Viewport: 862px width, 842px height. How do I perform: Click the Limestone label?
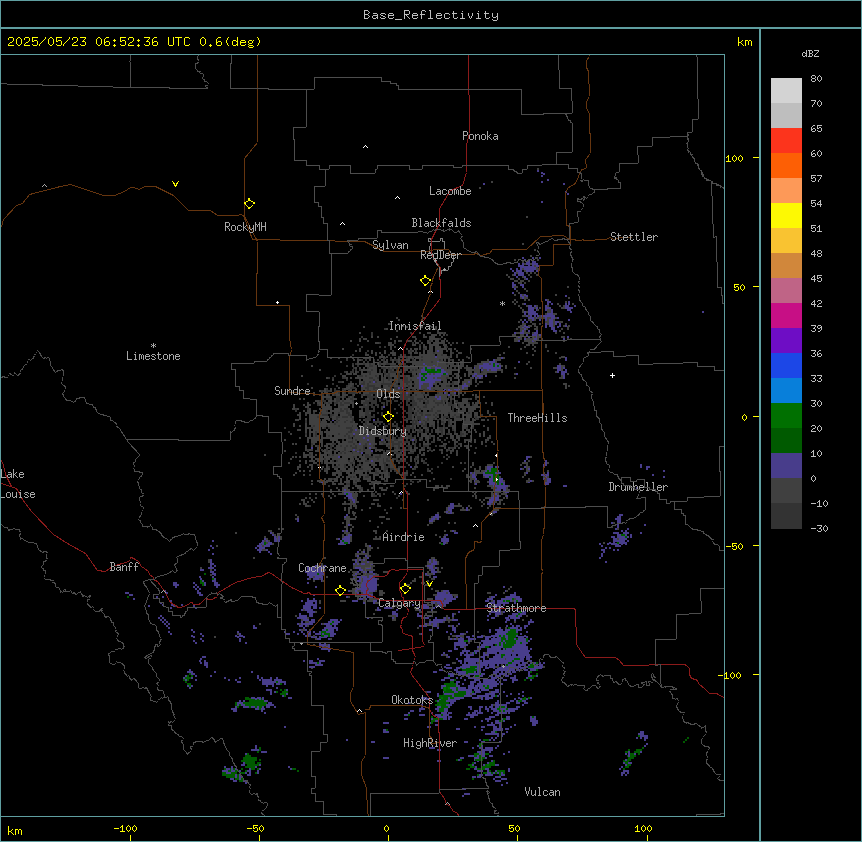tap(153, 356)
